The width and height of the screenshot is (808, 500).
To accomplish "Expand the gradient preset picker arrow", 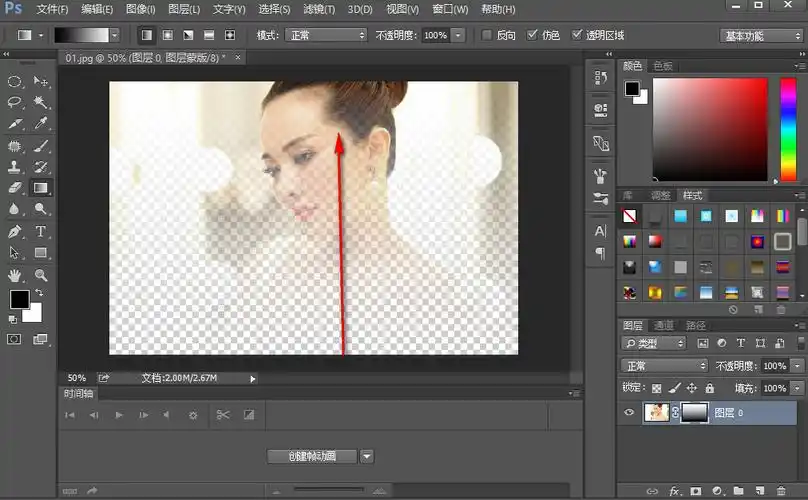I will pos(114,35).
